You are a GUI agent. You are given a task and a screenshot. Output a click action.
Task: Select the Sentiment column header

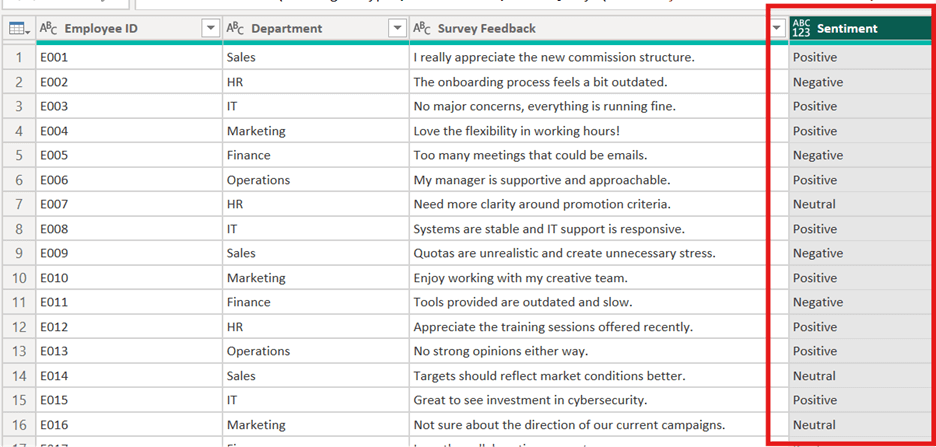862,28
